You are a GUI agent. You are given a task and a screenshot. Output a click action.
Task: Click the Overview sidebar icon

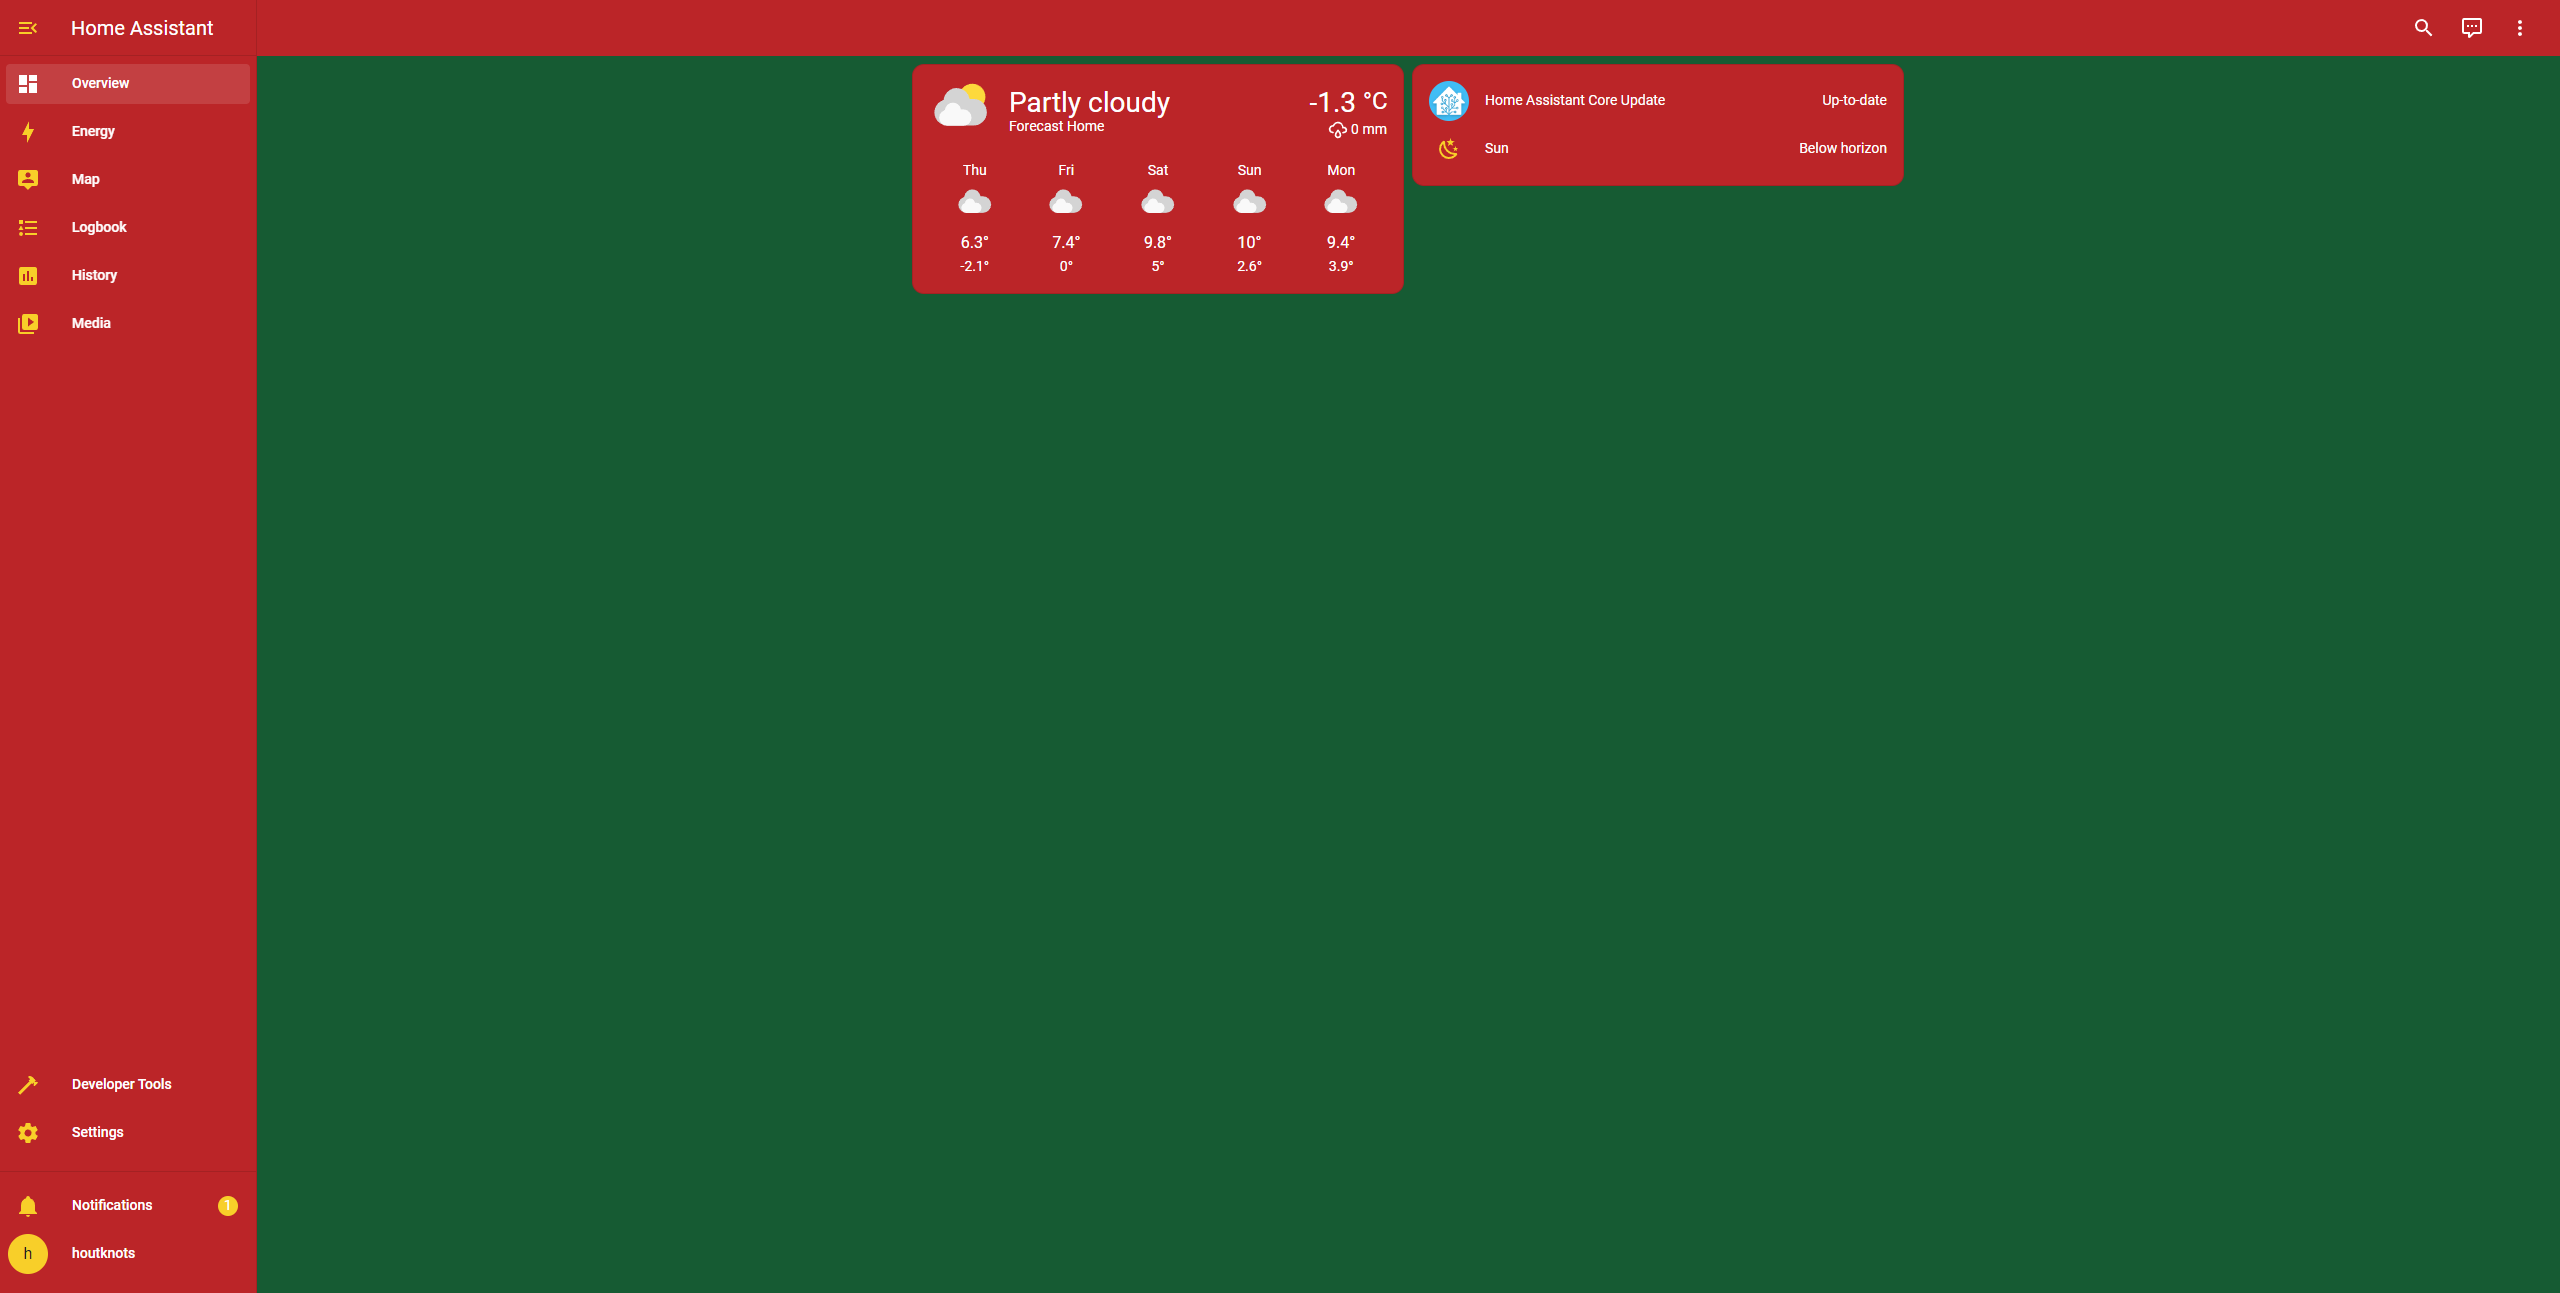coord(28,82)
